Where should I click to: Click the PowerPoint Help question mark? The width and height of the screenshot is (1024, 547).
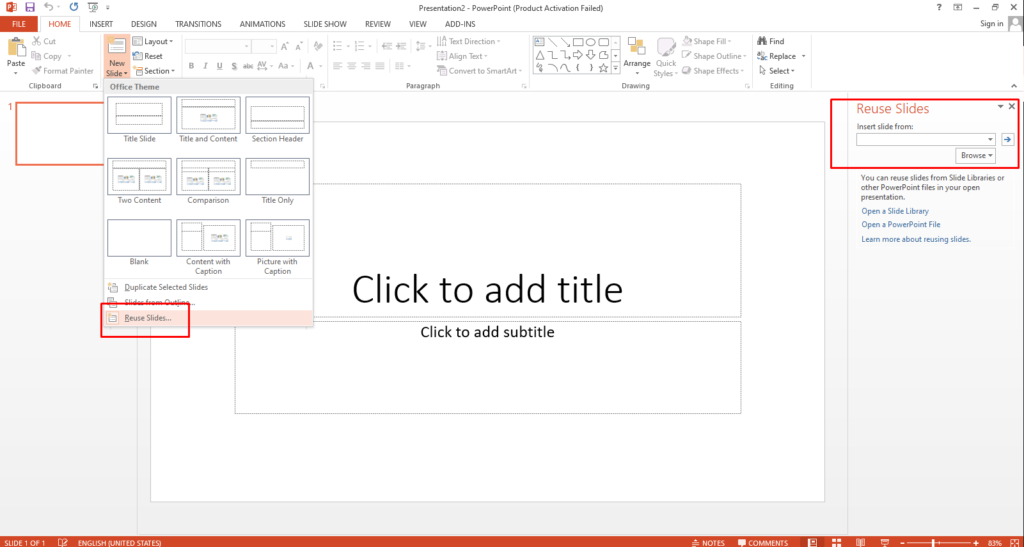pyautogui.click(x=938, y=8)
